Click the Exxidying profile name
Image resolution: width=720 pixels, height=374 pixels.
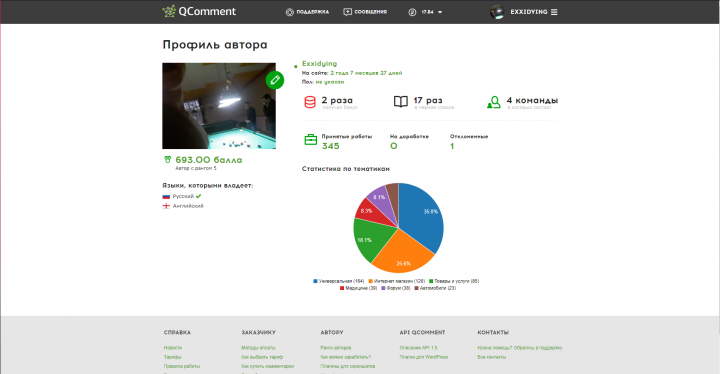[320, 63]
